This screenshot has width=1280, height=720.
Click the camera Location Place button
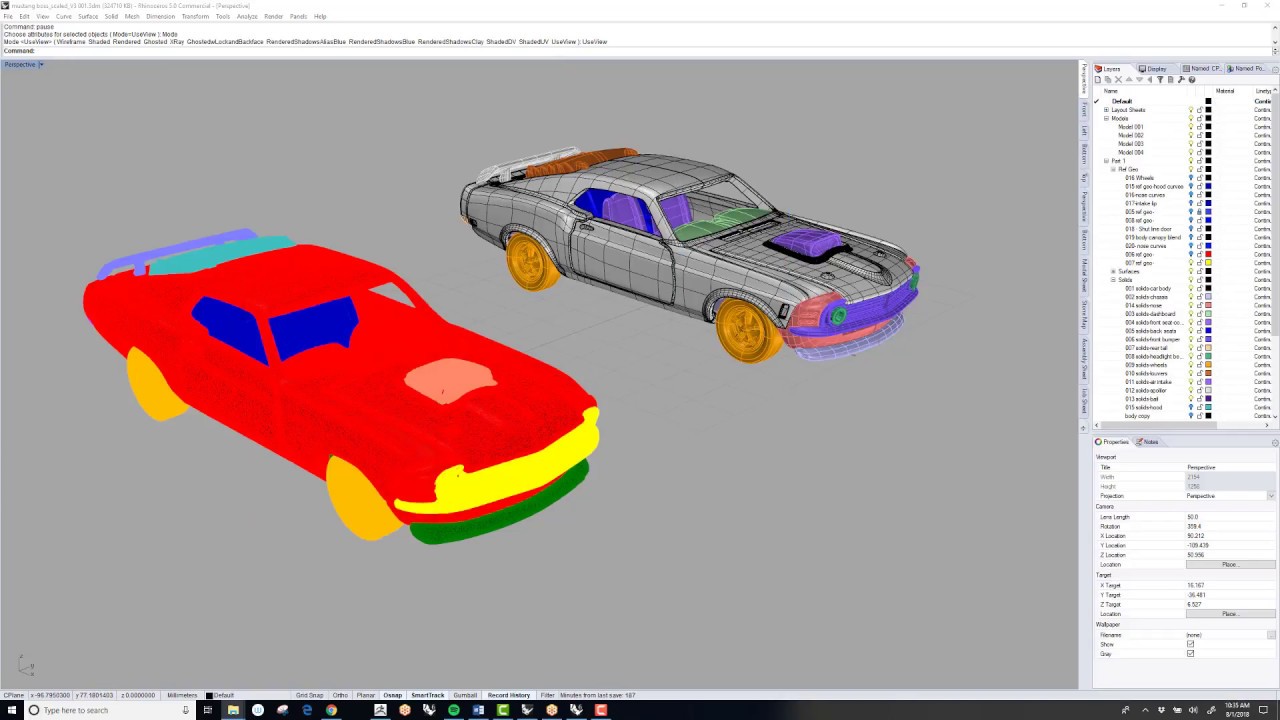coord(1230,565)
